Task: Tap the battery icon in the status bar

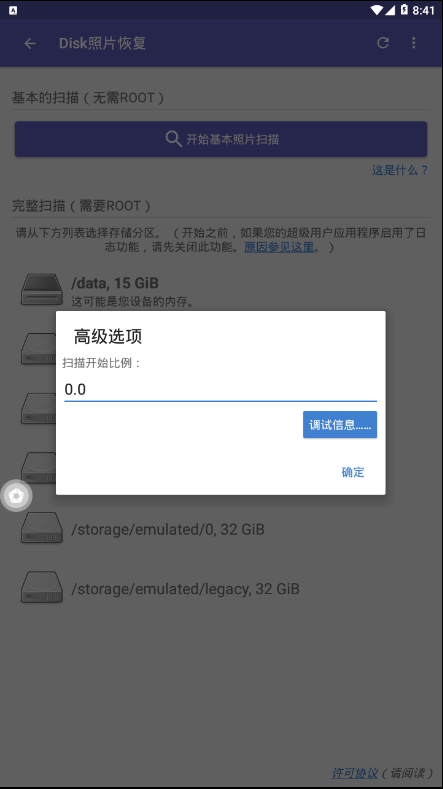Action: pos(404,10)
